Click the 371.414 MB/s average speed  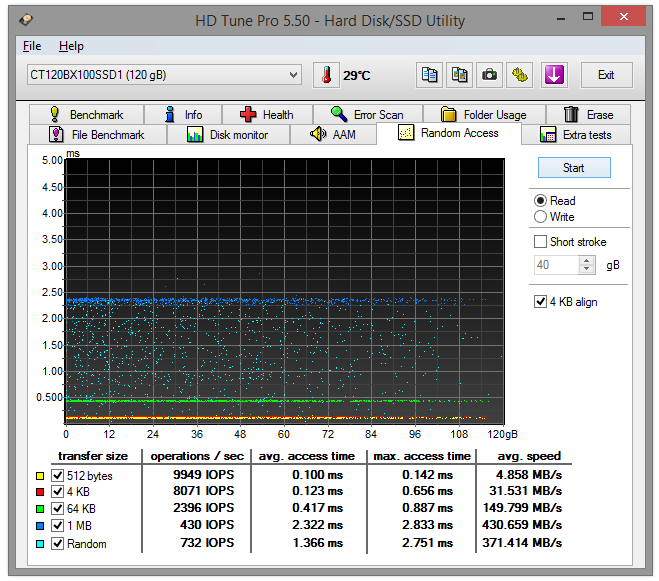pyautogui.click(x=522, y=543)
